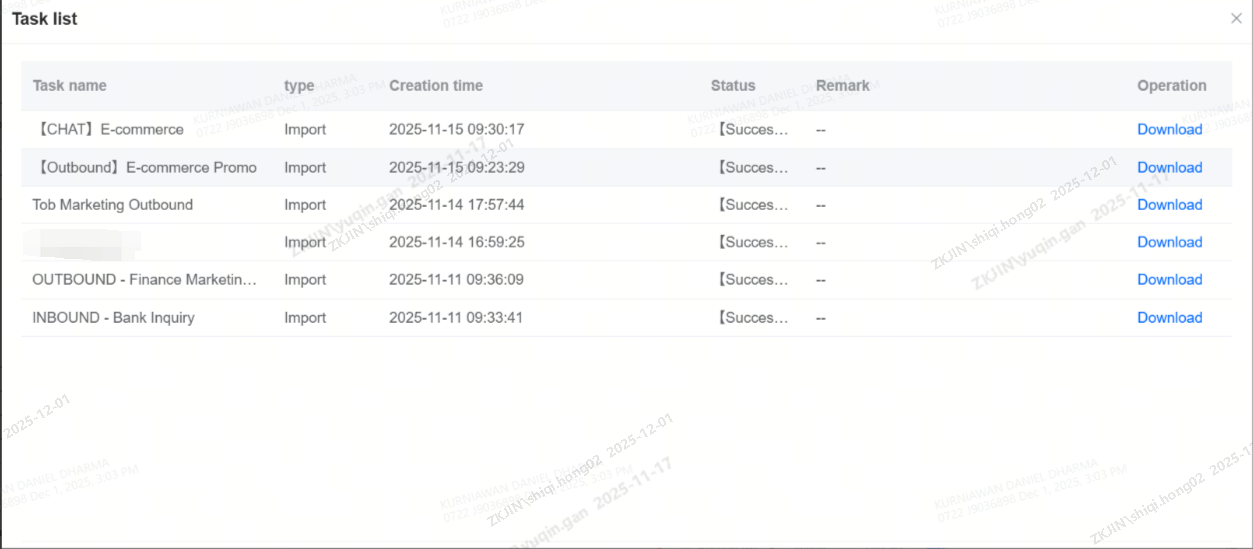Download task created at 2025-11-14 16:59:25
The height and width of the screenshot is (549, 1253).
tap(1169, 242)
